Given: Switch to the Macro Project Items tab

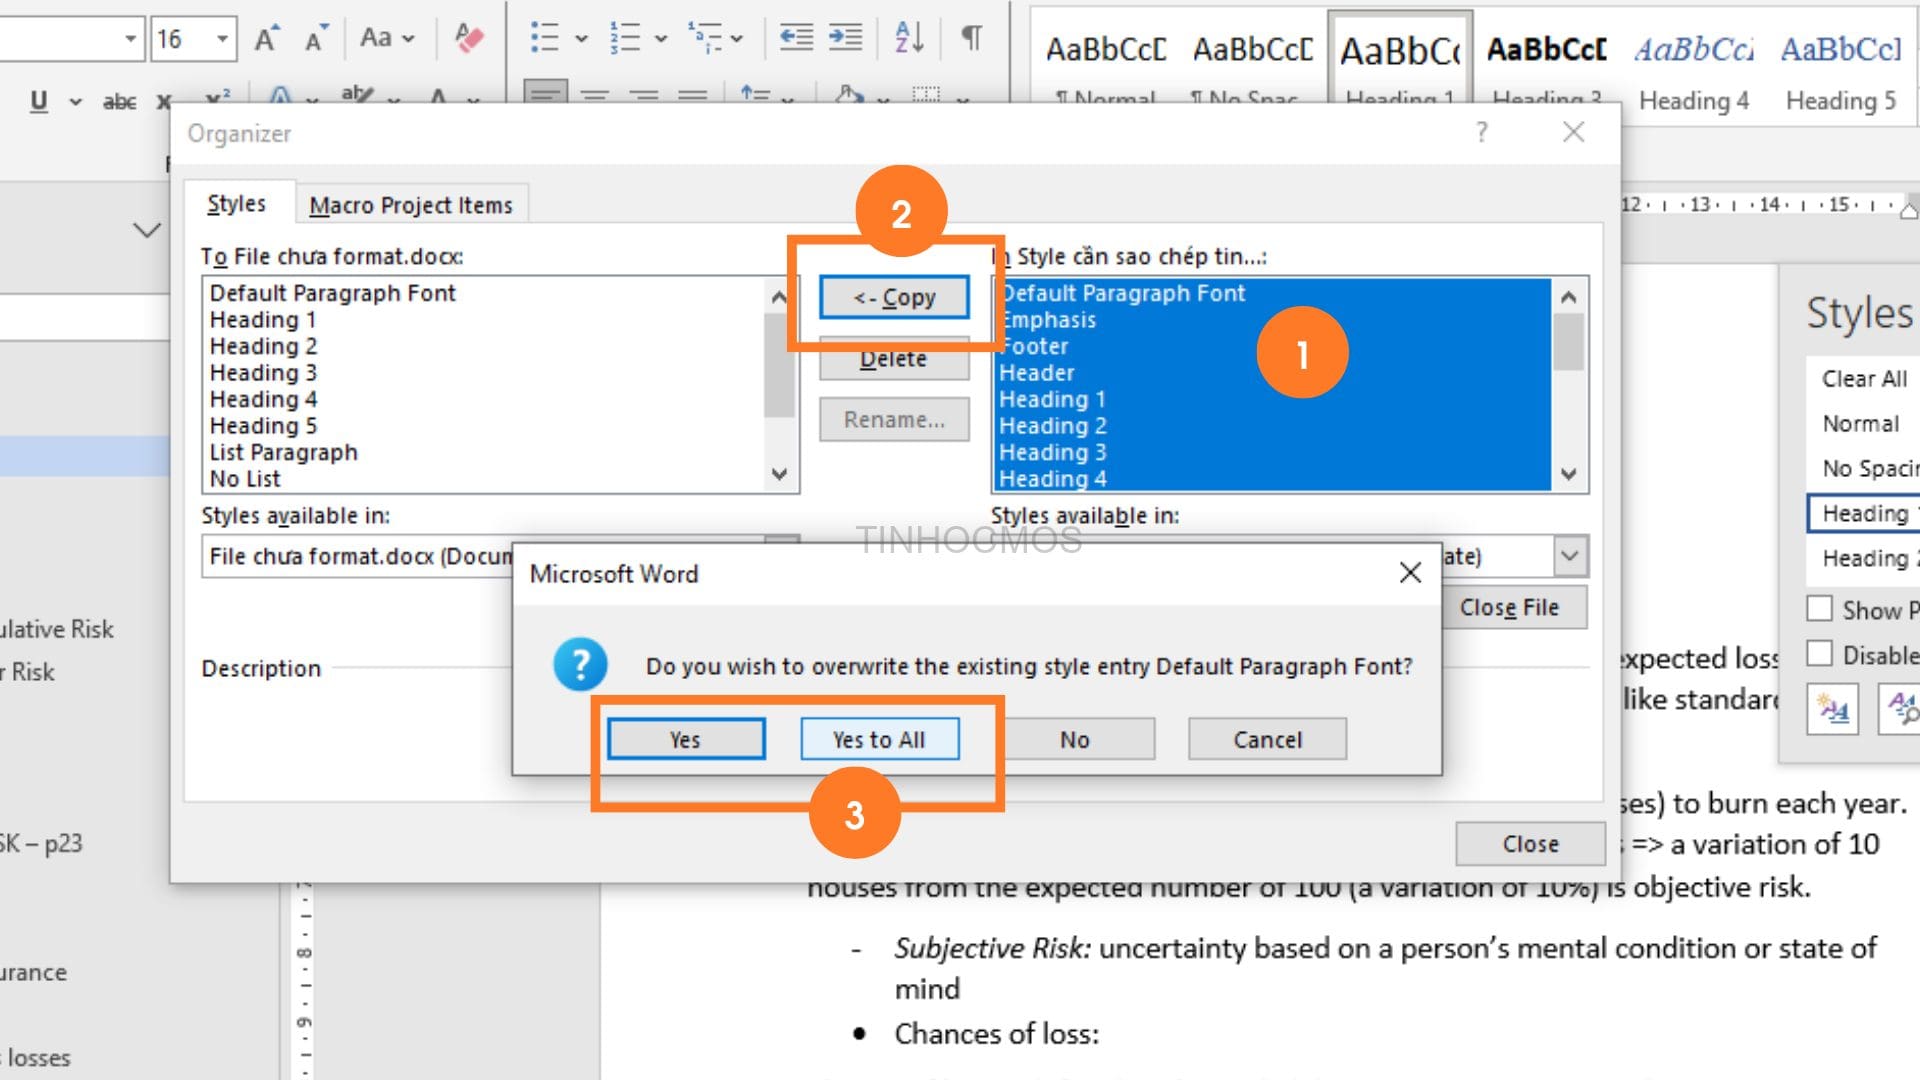Looking at the screenshot, I should point(411,205).
